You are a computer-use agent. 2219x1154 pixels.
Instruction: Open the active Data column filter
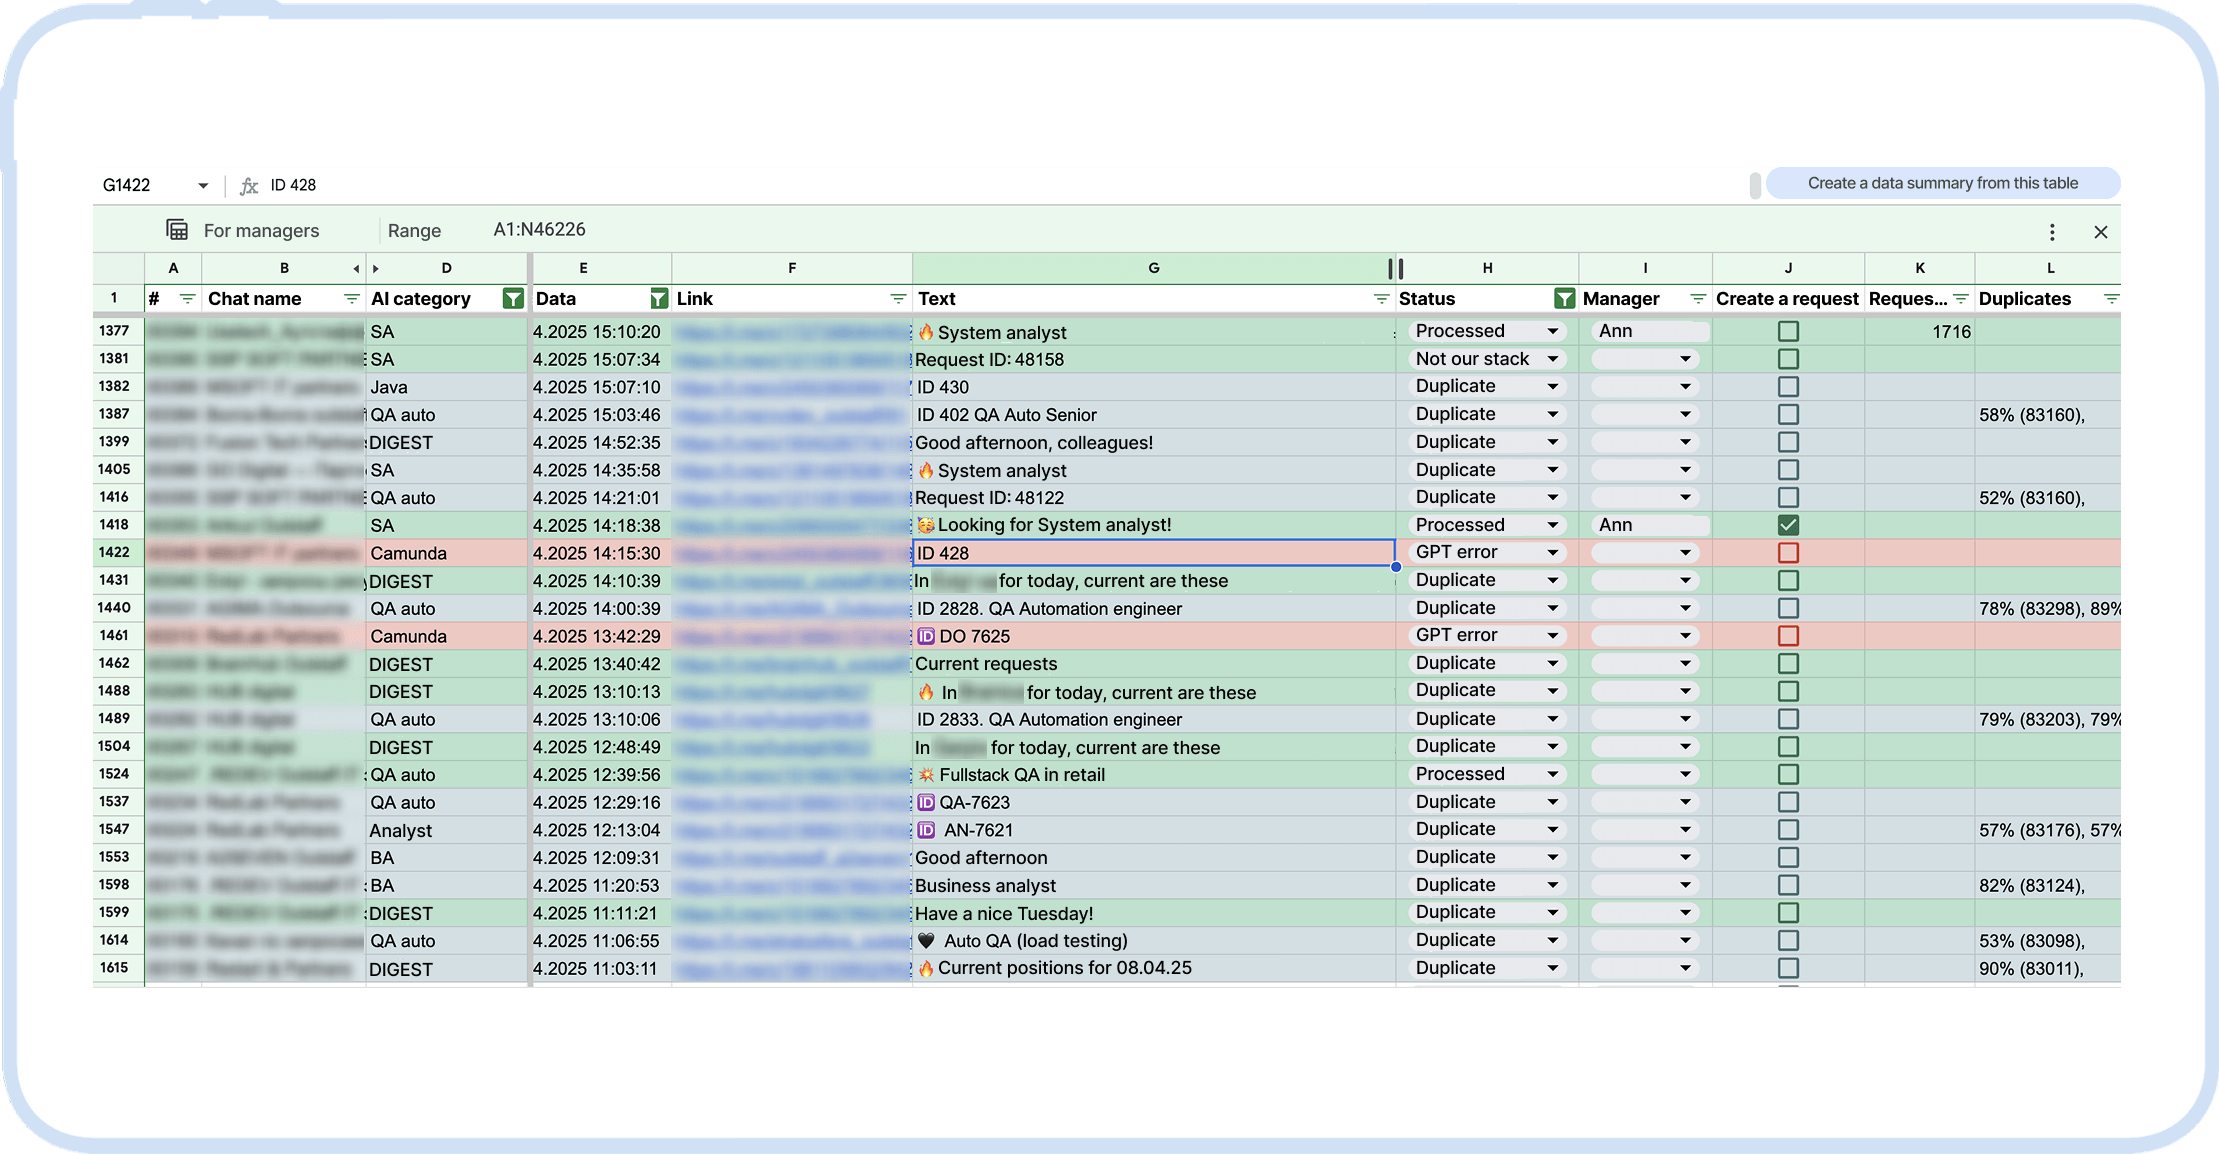click(x=659, y=299)
